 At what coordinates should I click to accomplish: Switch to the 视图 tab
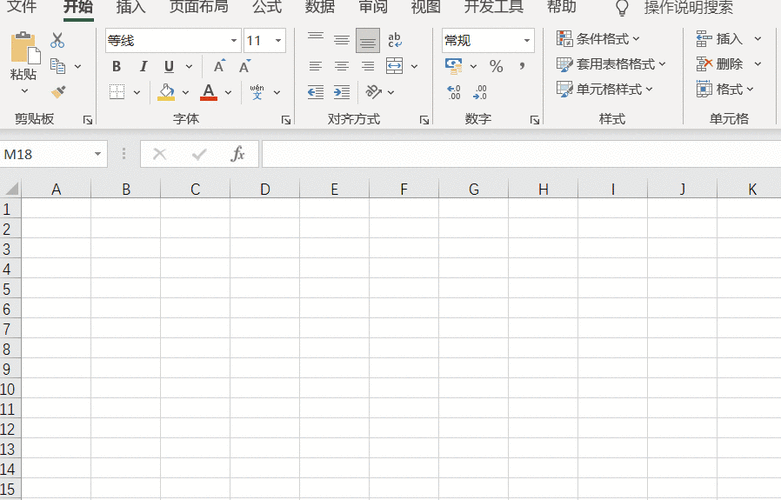[426, 7]
